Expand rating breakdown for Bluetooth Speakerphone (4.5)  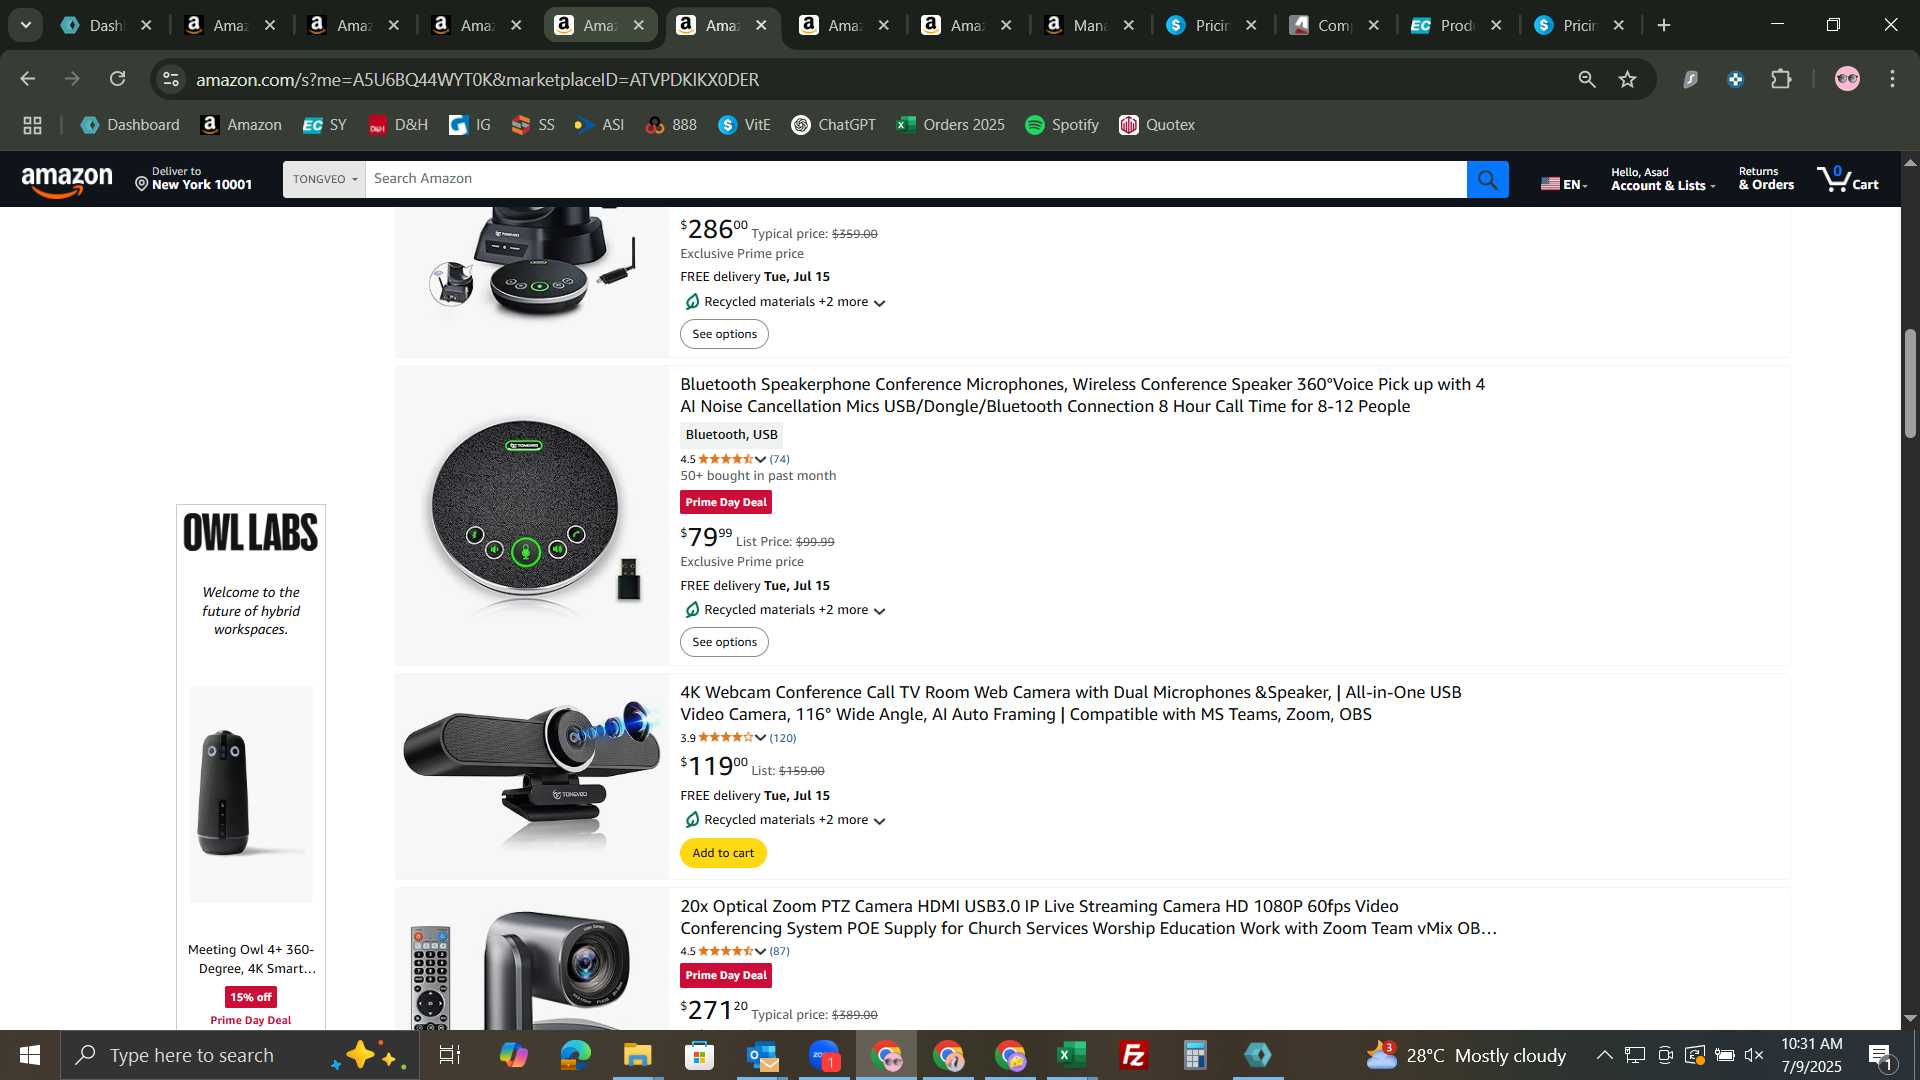point(760,459)
